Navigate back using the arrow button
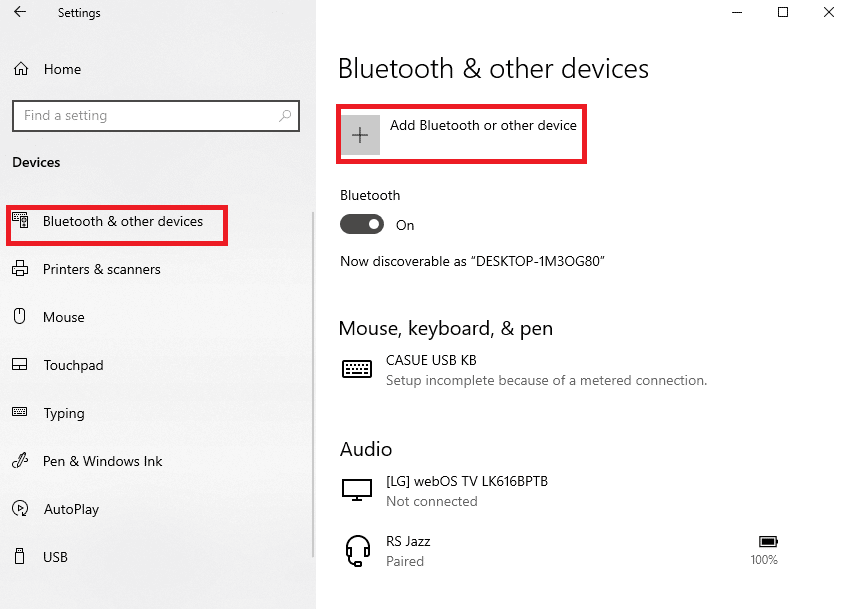This screenshot has height=609, width=841. click(19, 13)
